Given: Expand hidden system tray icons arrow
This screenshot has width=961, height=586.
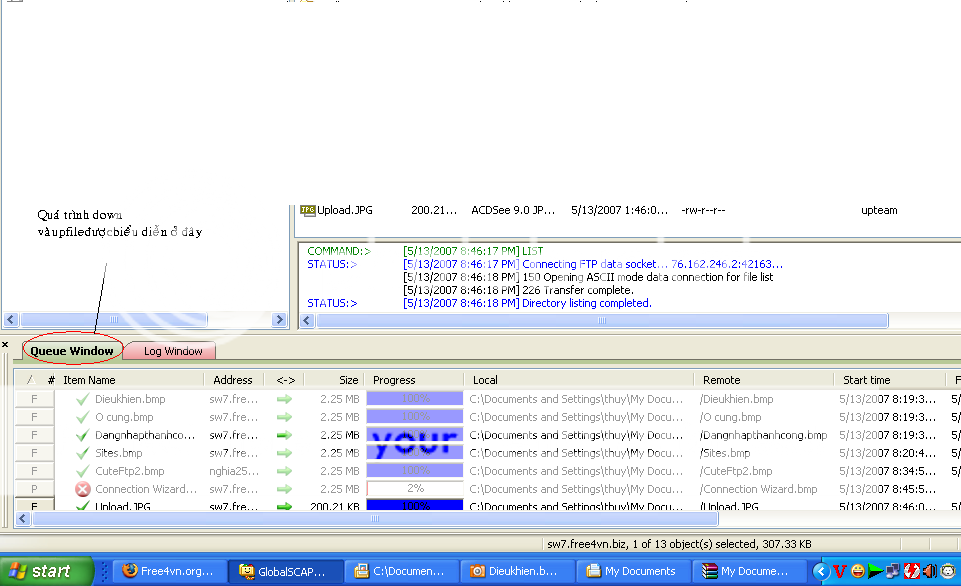Looking at the screenshot, I should (x=820, y=571).
